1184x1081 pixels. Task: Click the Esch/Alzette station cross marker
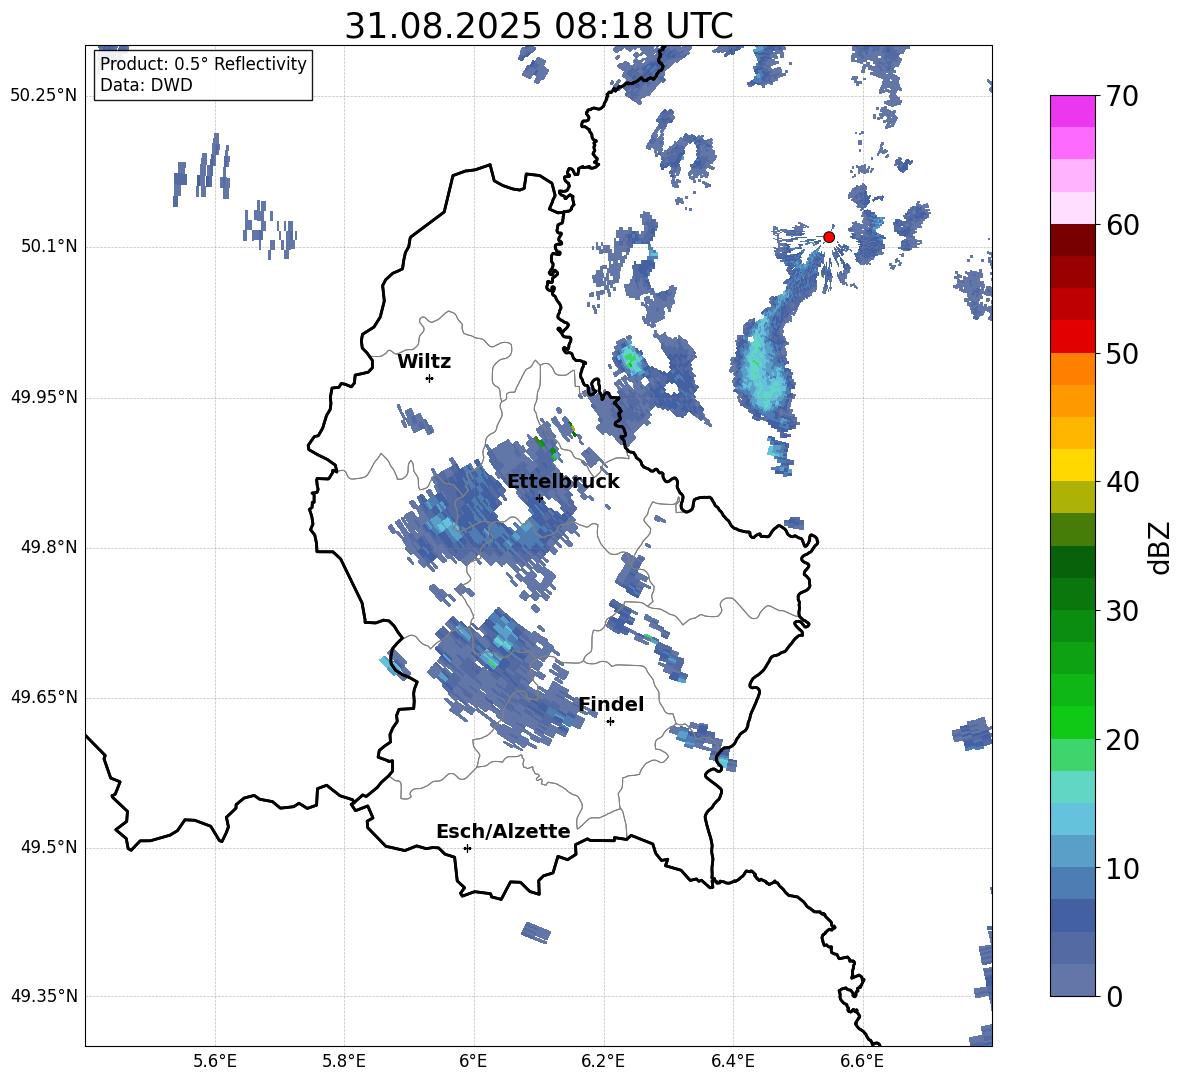pyautogui.click(x=467, y=848)
